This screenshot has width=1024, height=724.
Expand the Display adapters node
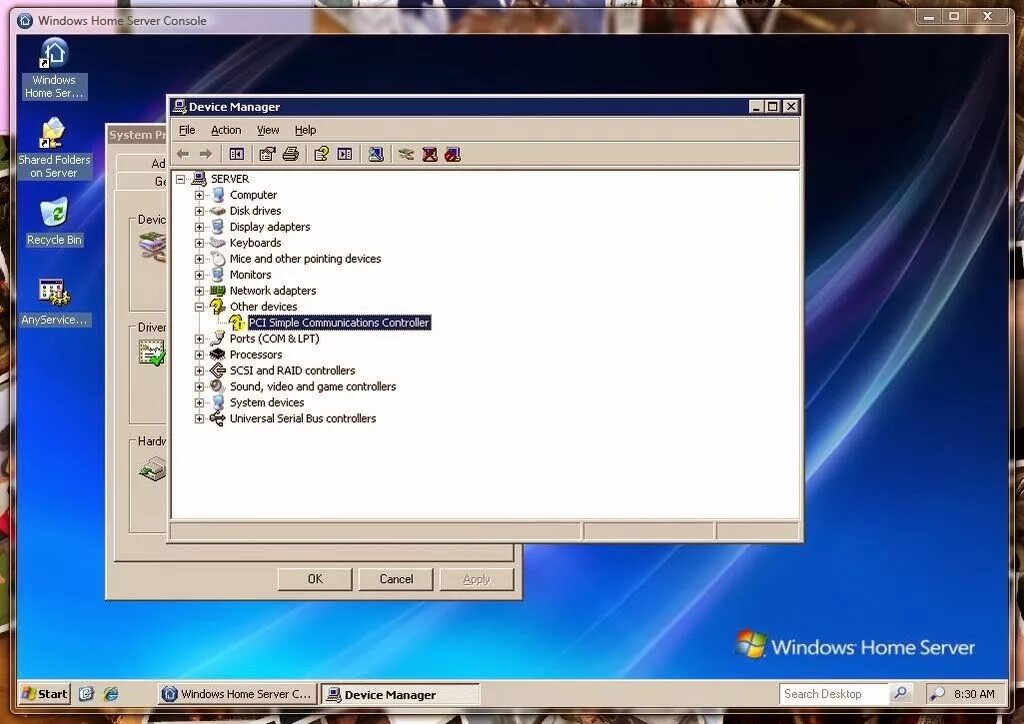click(199, 227)
